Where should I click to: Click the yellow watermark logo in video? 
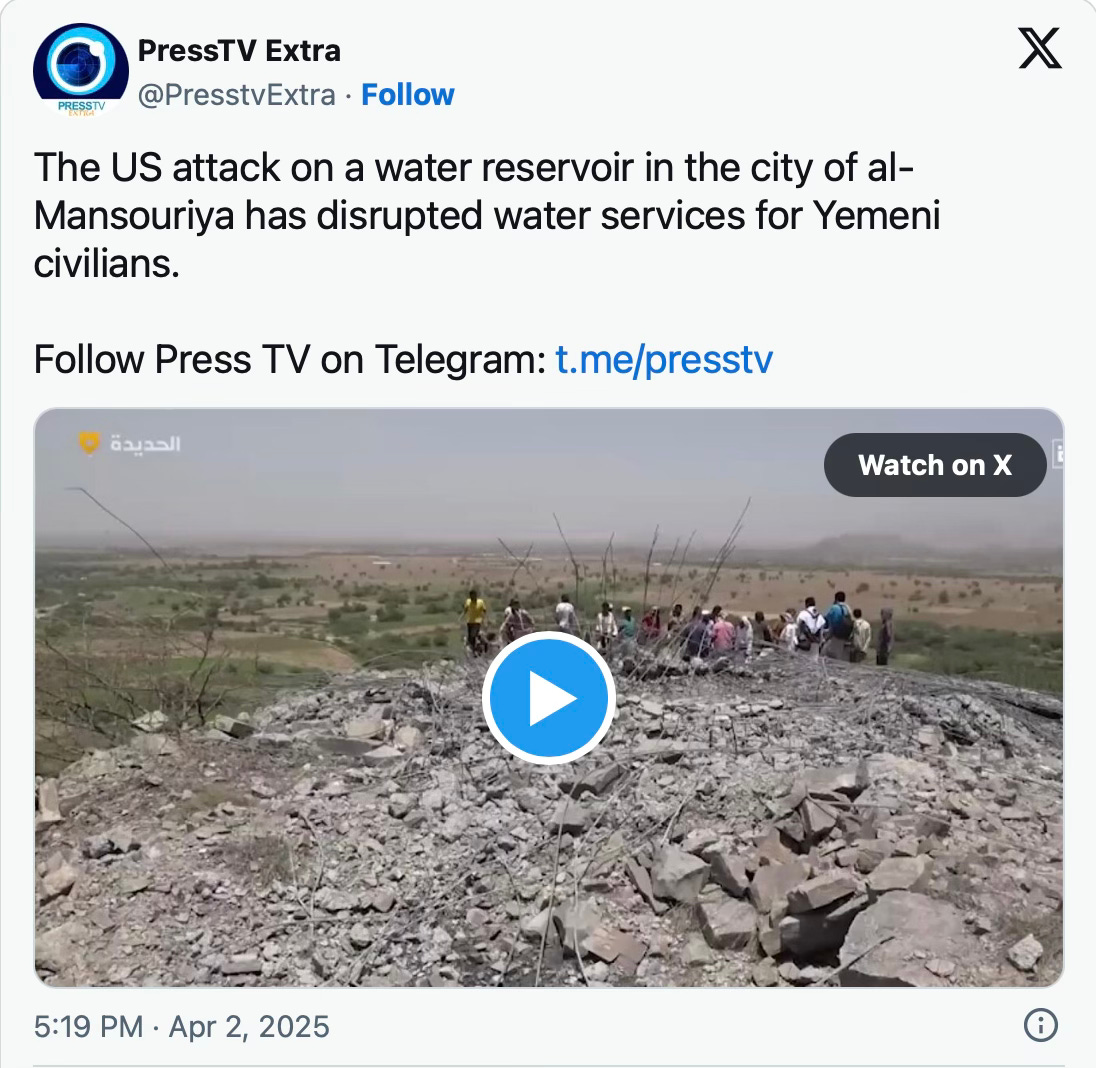tap(89, 443)
